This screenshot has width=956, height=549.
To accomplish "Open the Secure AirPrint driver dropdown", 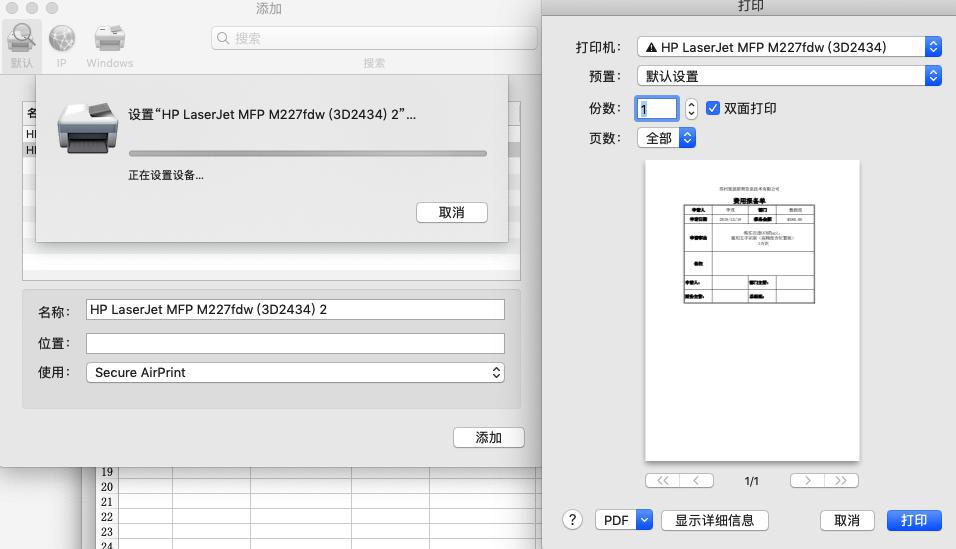I will click(x=295, y=373).
